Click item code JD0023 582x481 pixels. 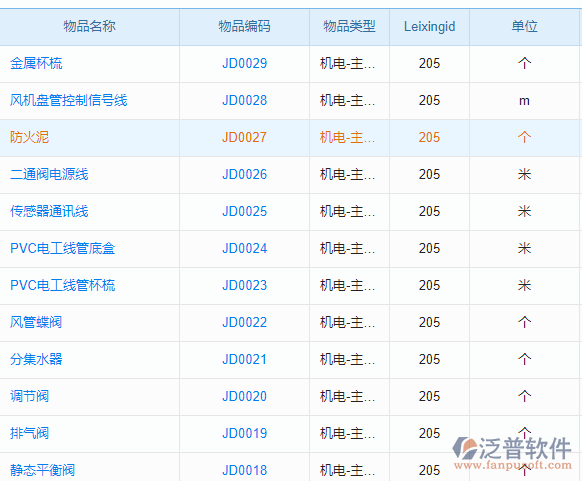pos(244,285)
